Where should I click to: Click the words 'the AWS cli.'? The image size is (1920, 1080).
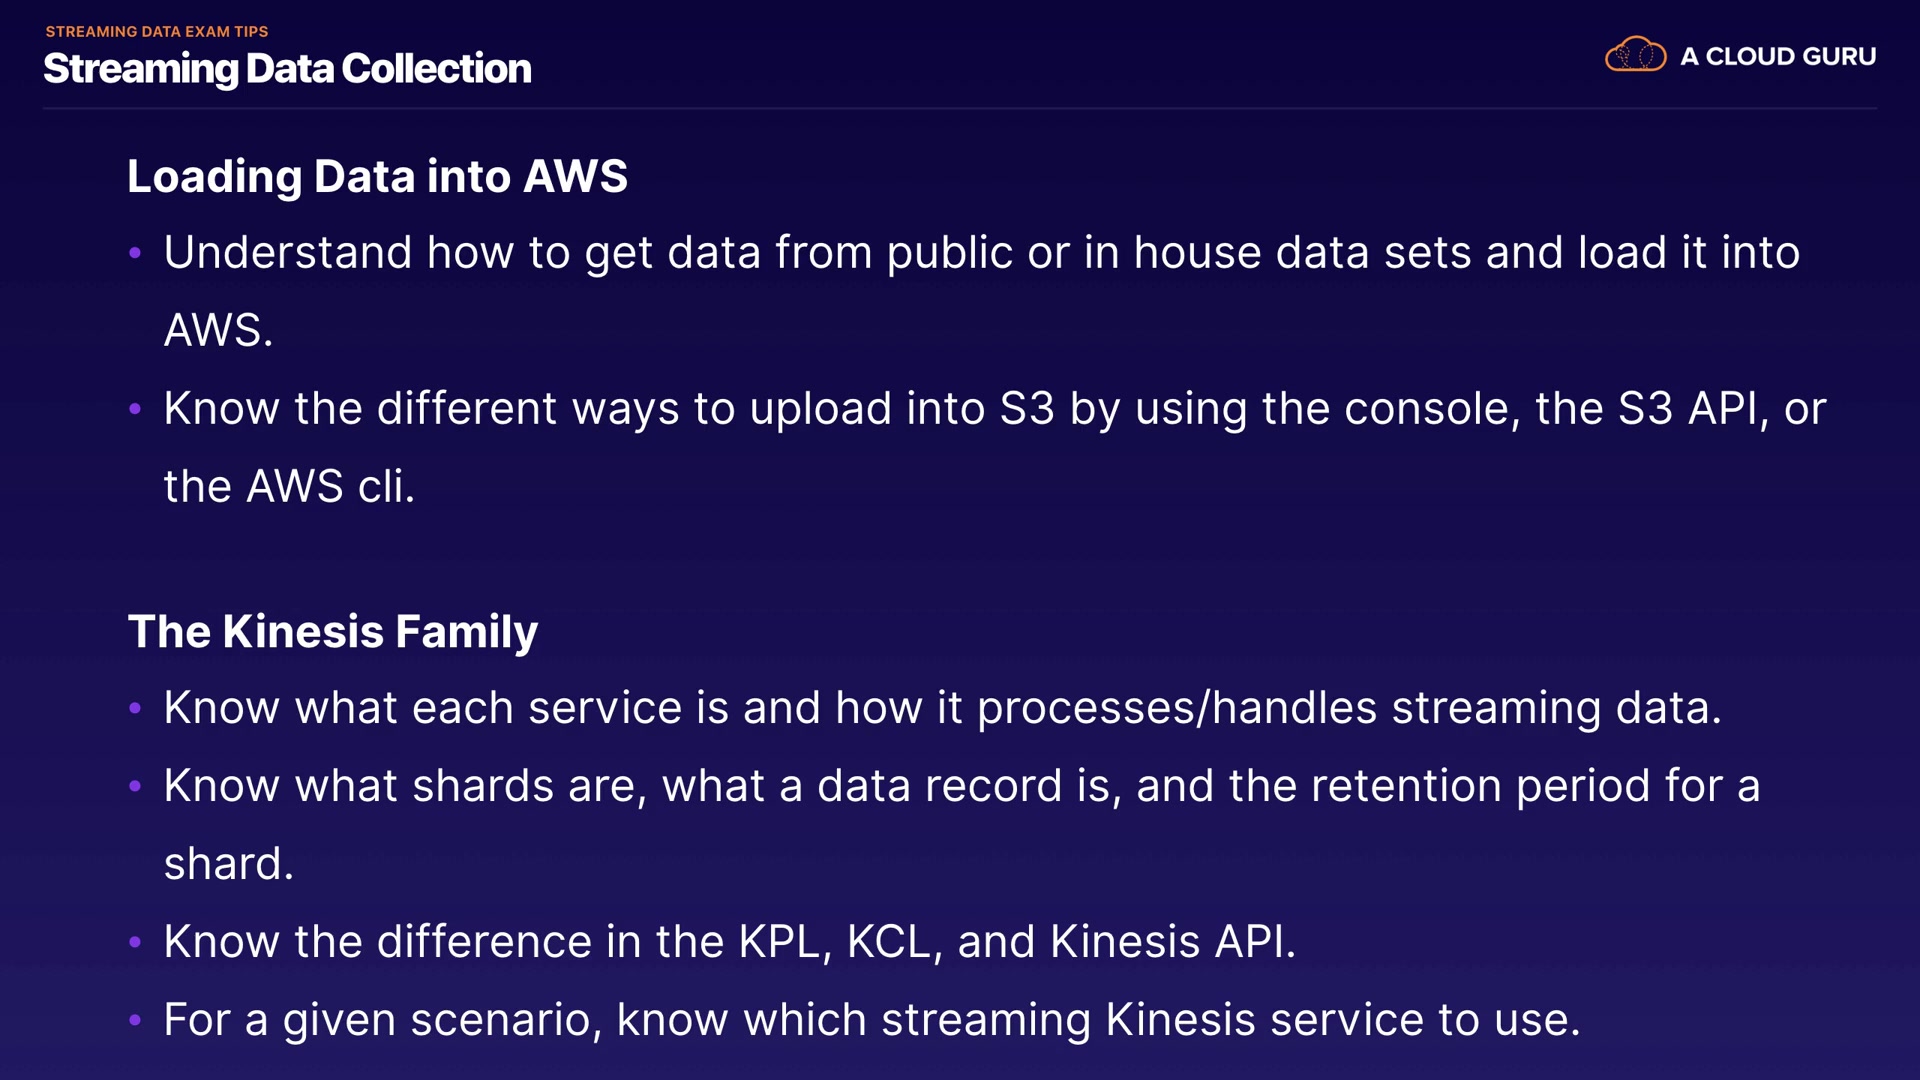(289, 487)
